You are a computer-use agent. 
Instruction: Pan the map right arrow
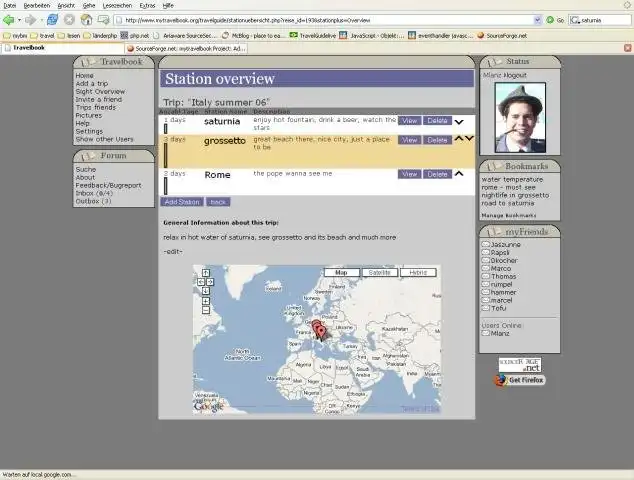point(210,282)
